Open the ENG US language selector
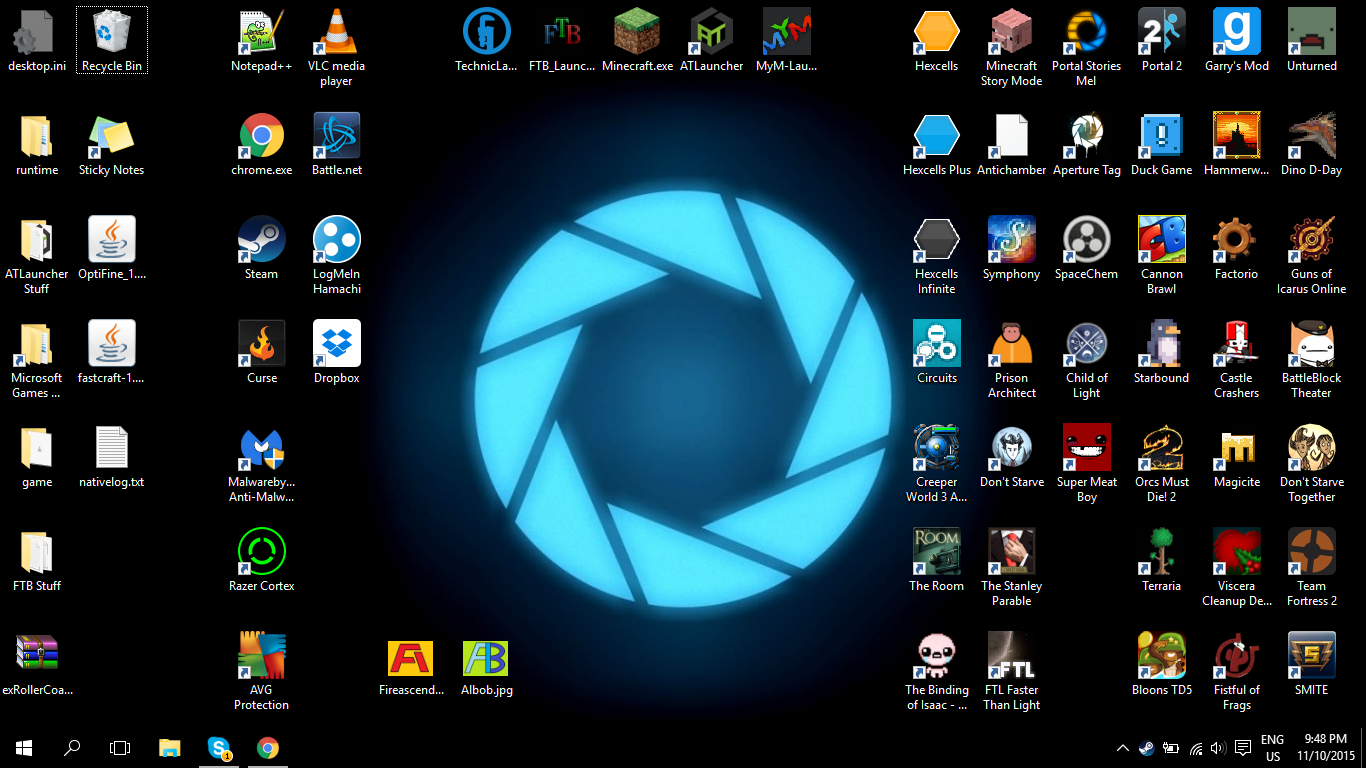Viewport: 1366px width, 768px height. pos(1272,748)
